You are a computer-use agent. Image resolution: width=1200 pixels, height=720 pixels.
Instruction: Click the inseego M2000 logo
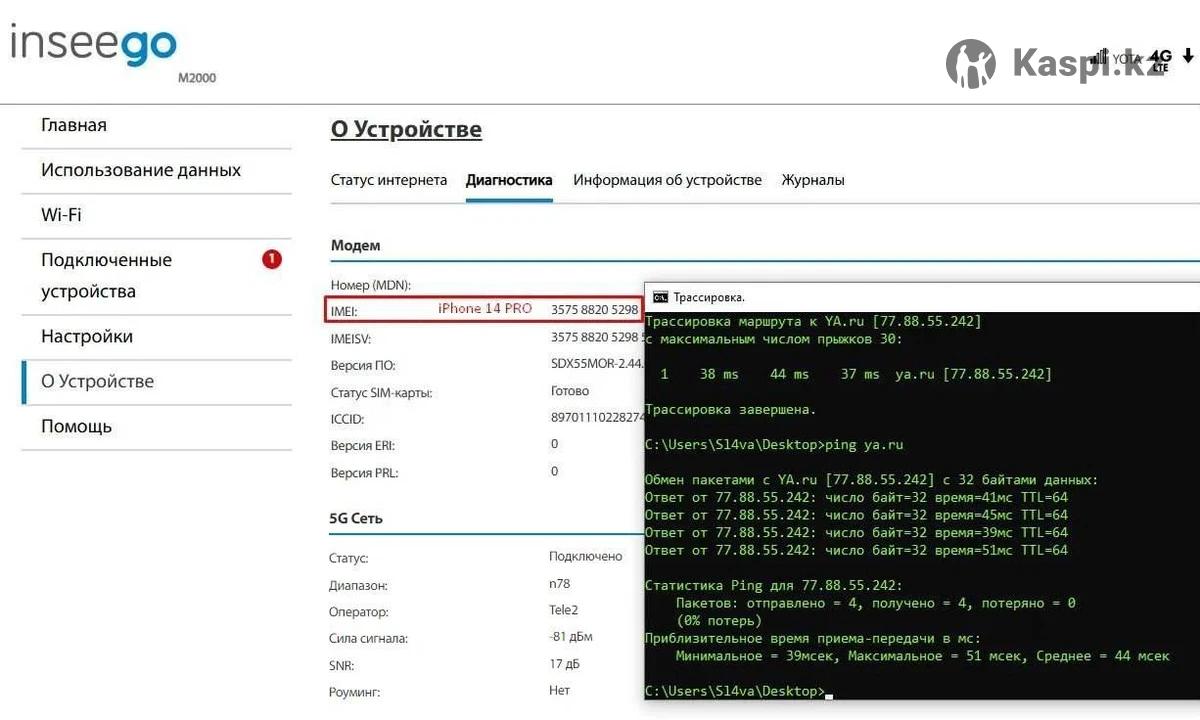[112, 52]
